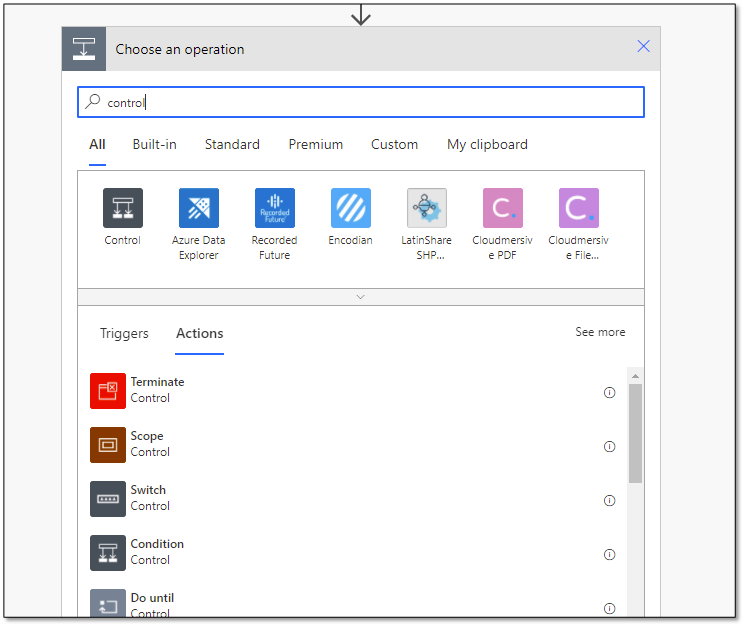Show info for Scope action

pyautogui.click(x=609, y=447)
